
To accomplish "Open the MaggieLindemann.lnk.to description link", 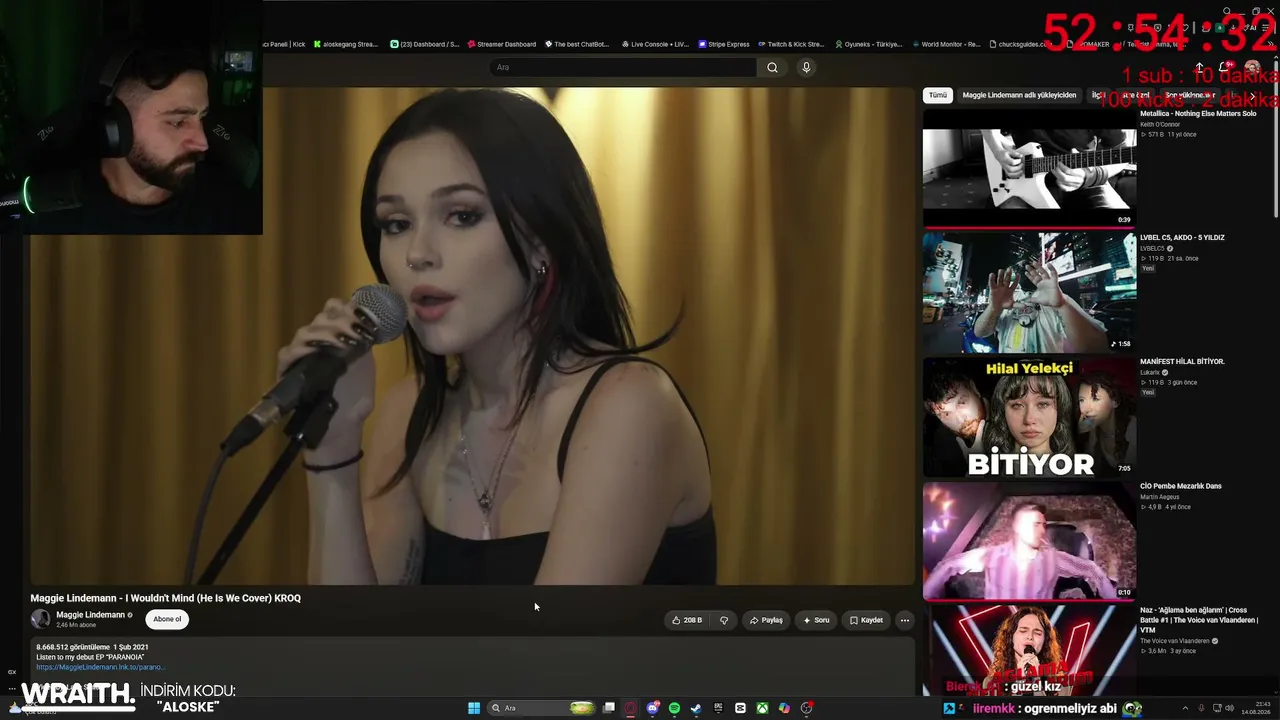I will [100, 667].
